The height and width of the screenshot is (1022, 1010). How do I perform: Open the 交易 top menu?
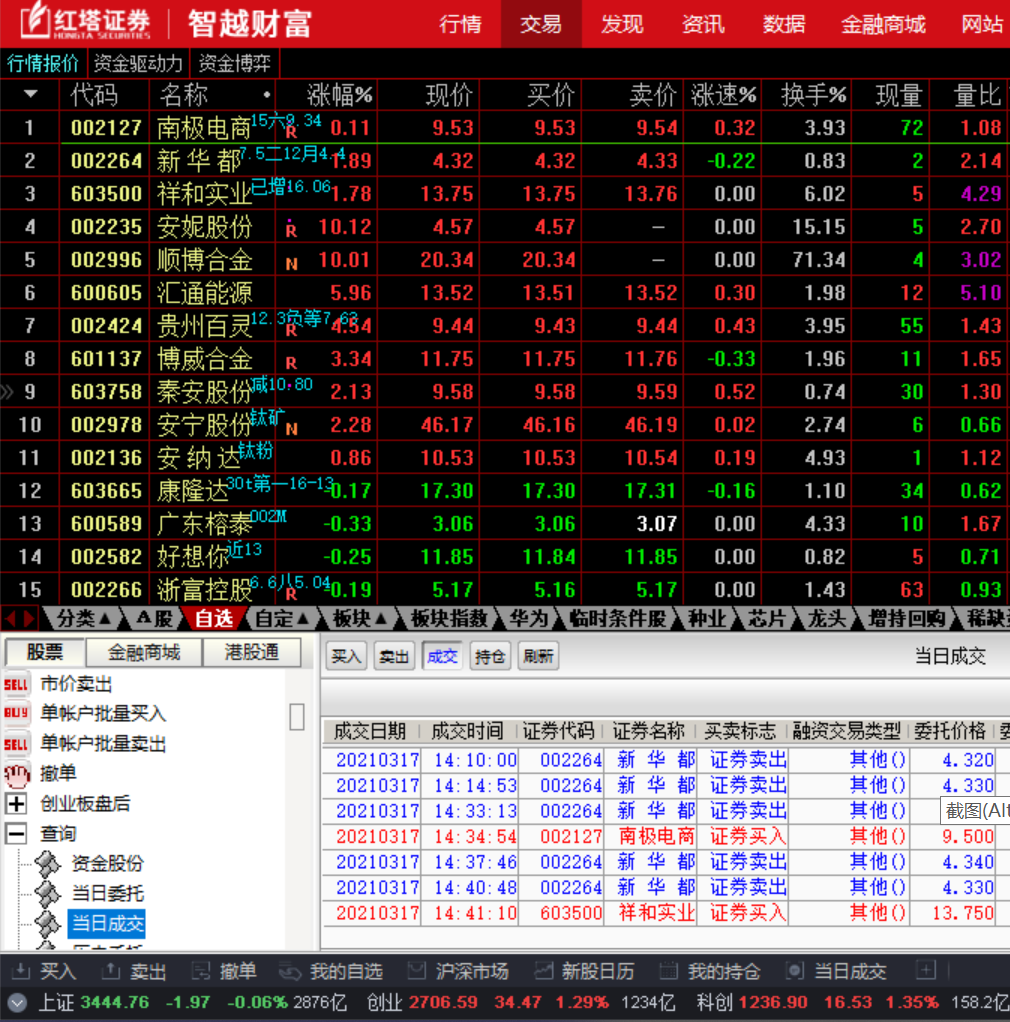click(541, 24)
